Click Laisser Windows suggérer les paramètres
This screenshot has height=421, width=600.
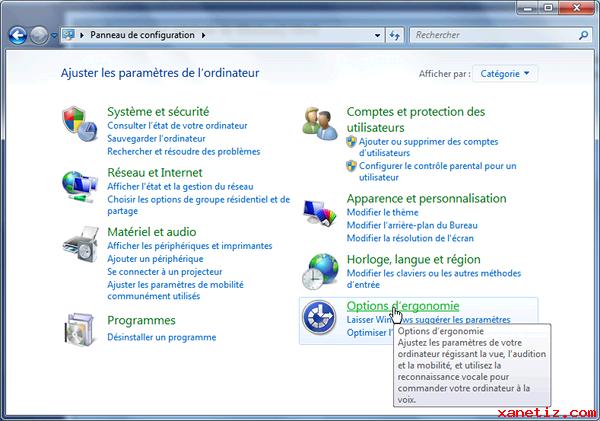click(428, 320)
